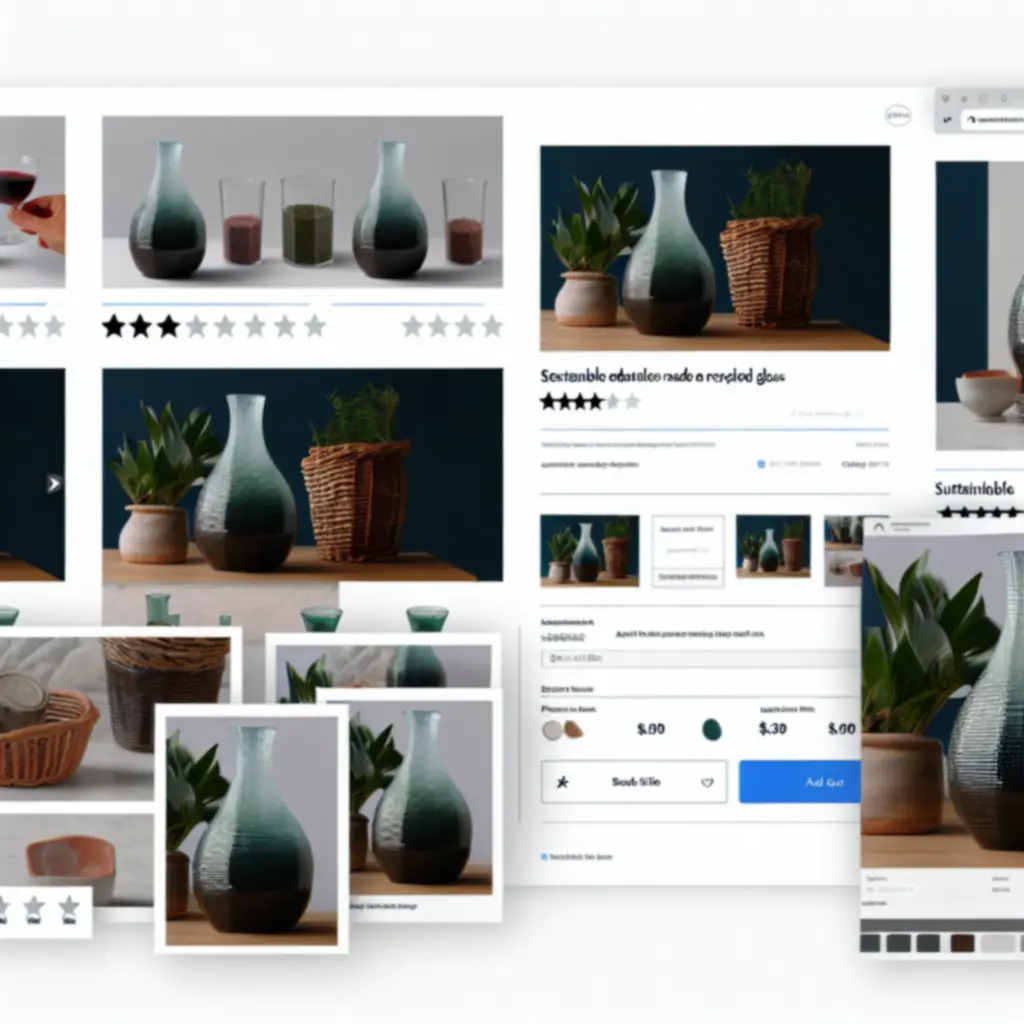Select the grey and tan color option
The image size is (1024, 1024).
click(x=562, y=729)
